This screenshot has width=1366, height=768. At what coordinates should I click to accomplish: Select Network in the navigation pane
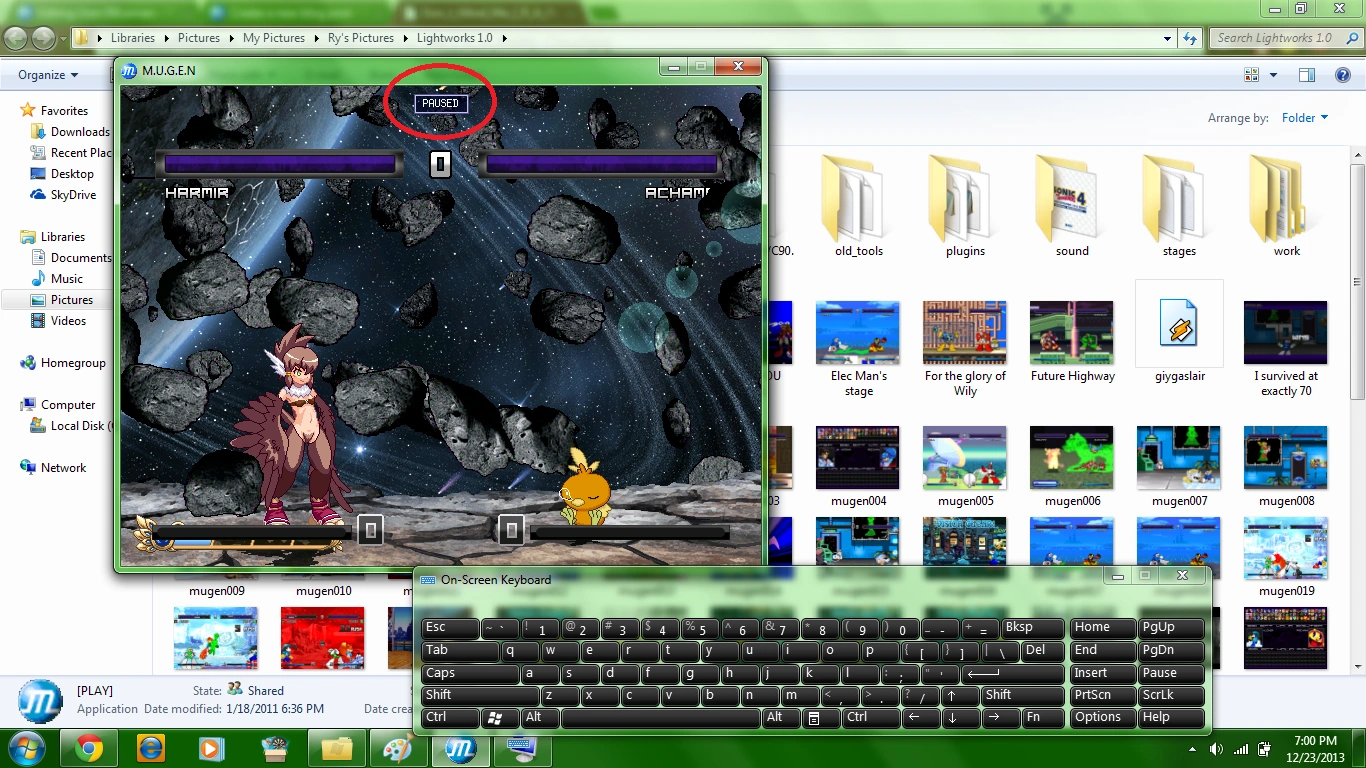tap(53, 468)
